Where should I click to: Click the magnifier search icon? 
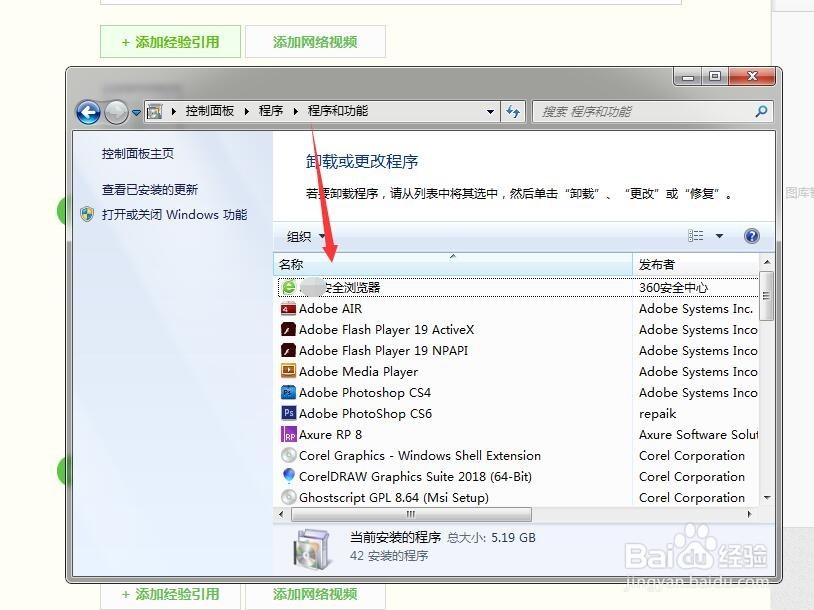click(x=762, y=111)
